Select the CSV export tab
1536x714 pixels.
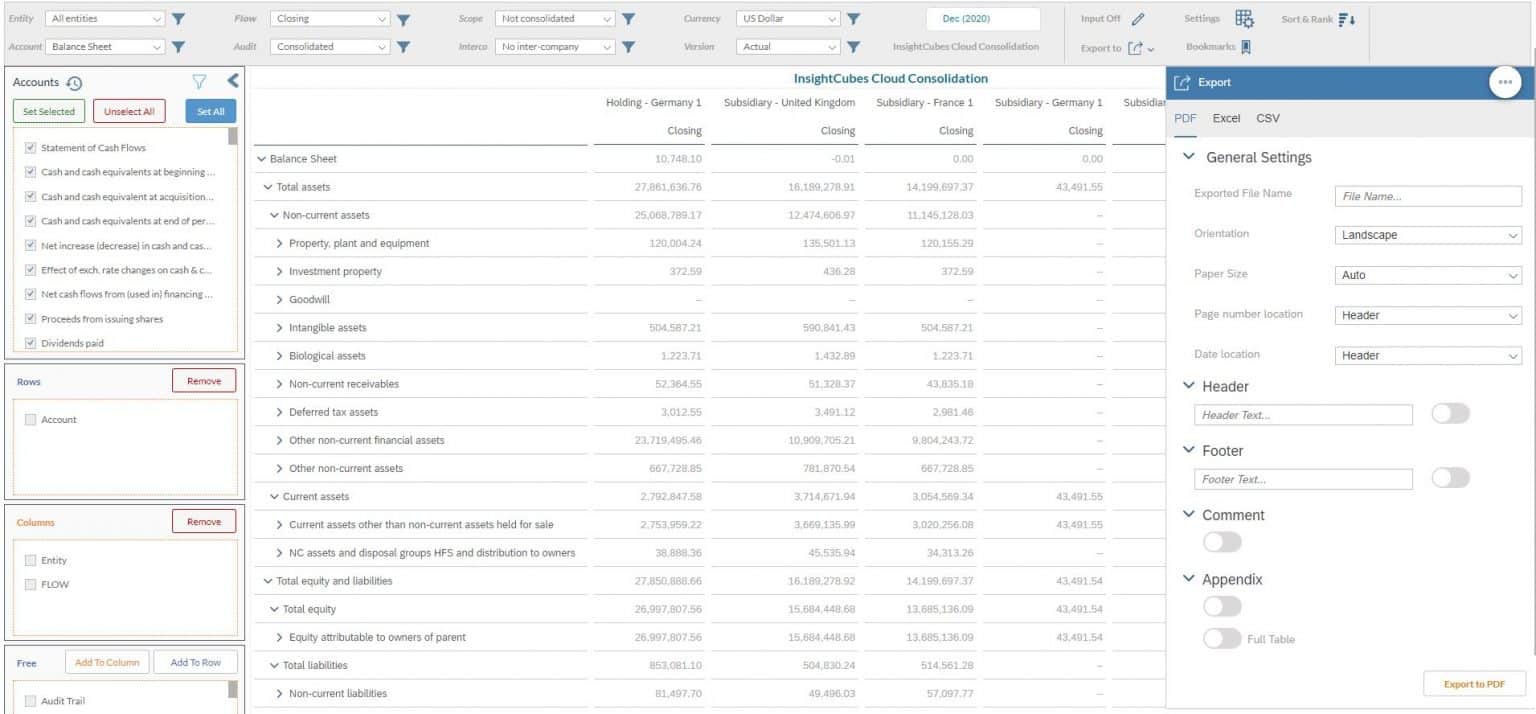point(1267,118)
